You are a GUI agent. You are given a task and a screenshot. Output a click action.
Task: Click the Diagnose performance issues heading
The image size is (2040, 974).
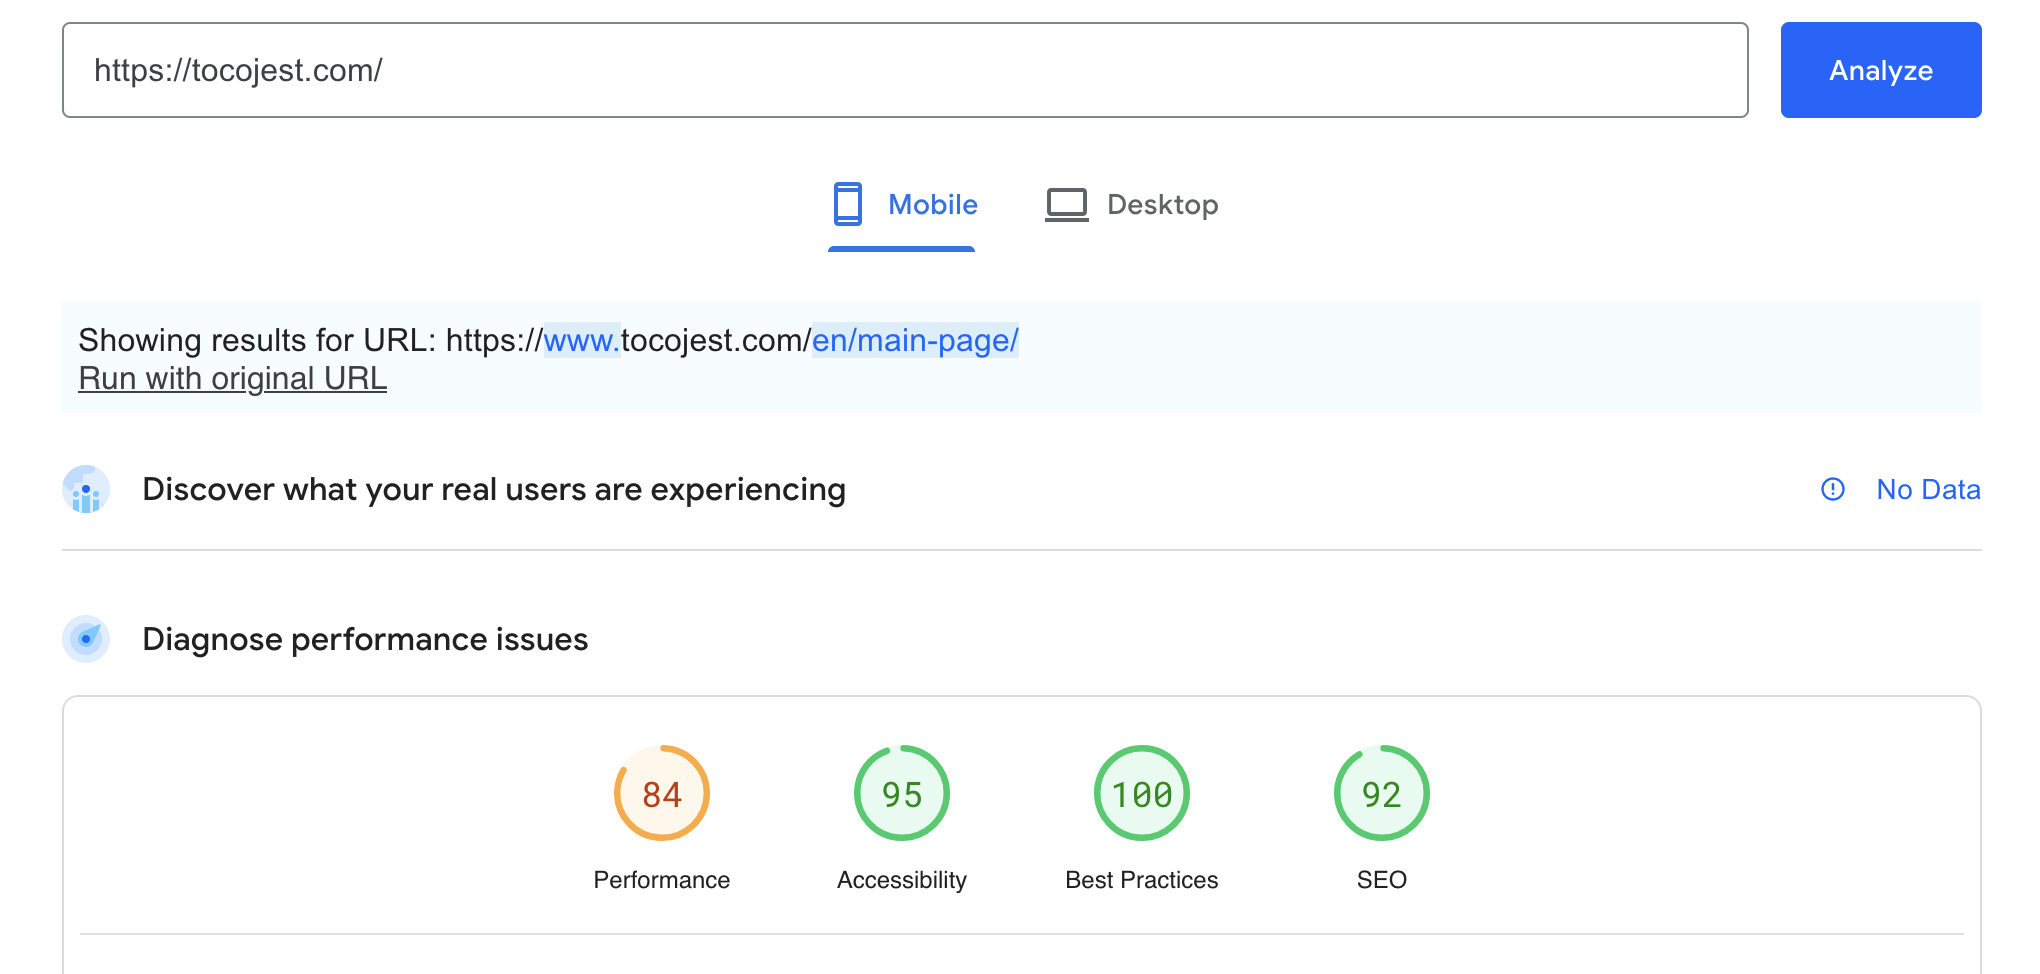[365, 639]
